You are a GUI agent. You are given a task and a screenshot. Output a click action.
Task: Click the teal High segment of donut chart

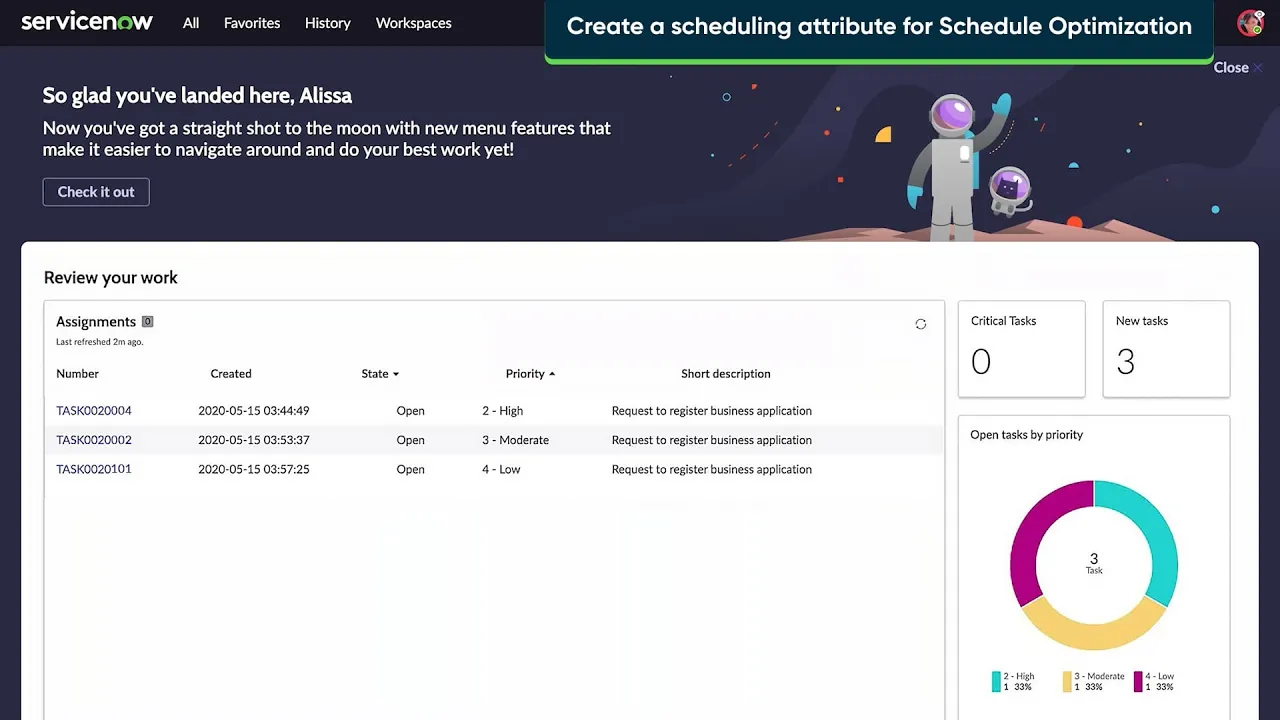click(x=1155, y=528)
